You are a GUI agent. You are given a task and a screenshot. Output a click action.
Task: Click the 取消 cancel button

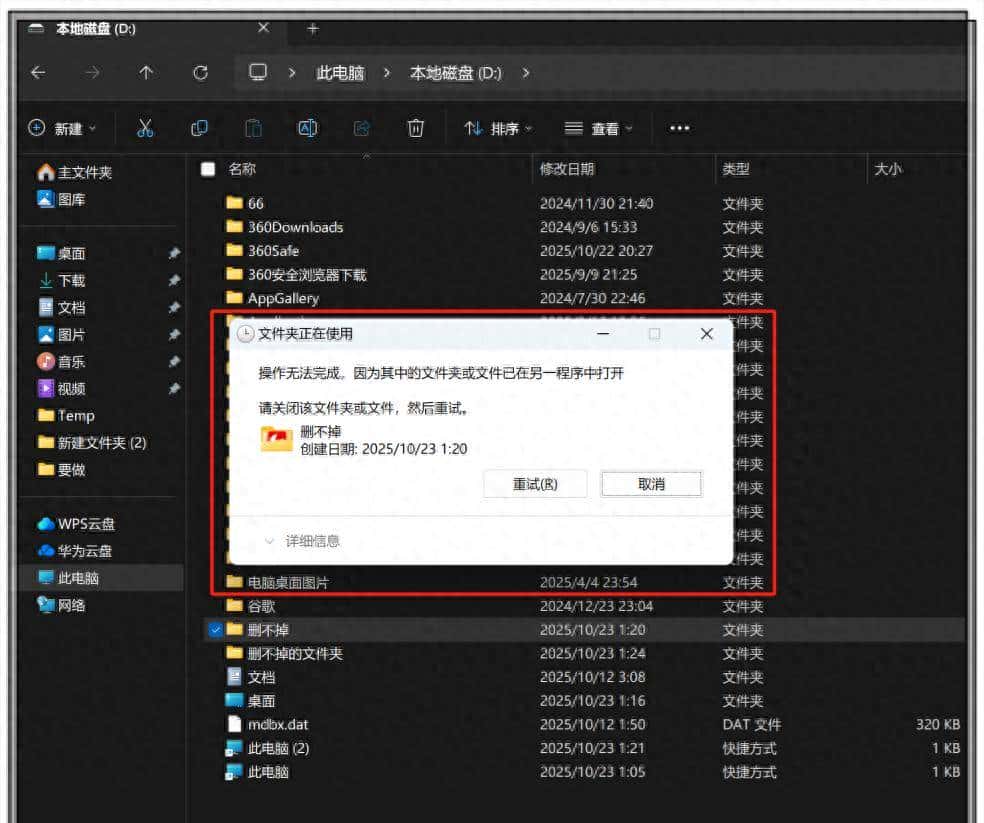(651, 483)
